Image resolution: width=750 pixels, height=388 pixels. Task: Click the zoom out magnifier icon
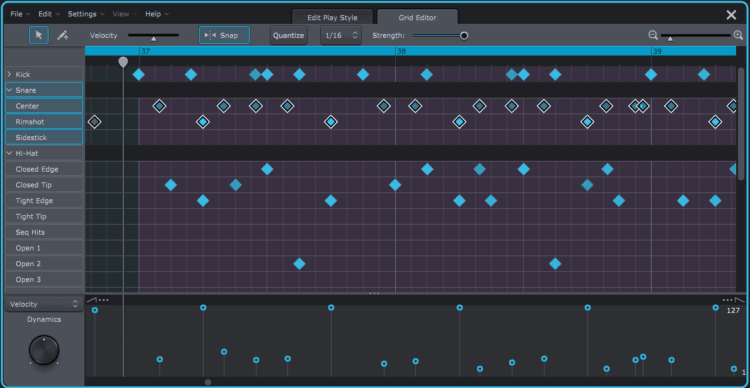click(653, 35)
